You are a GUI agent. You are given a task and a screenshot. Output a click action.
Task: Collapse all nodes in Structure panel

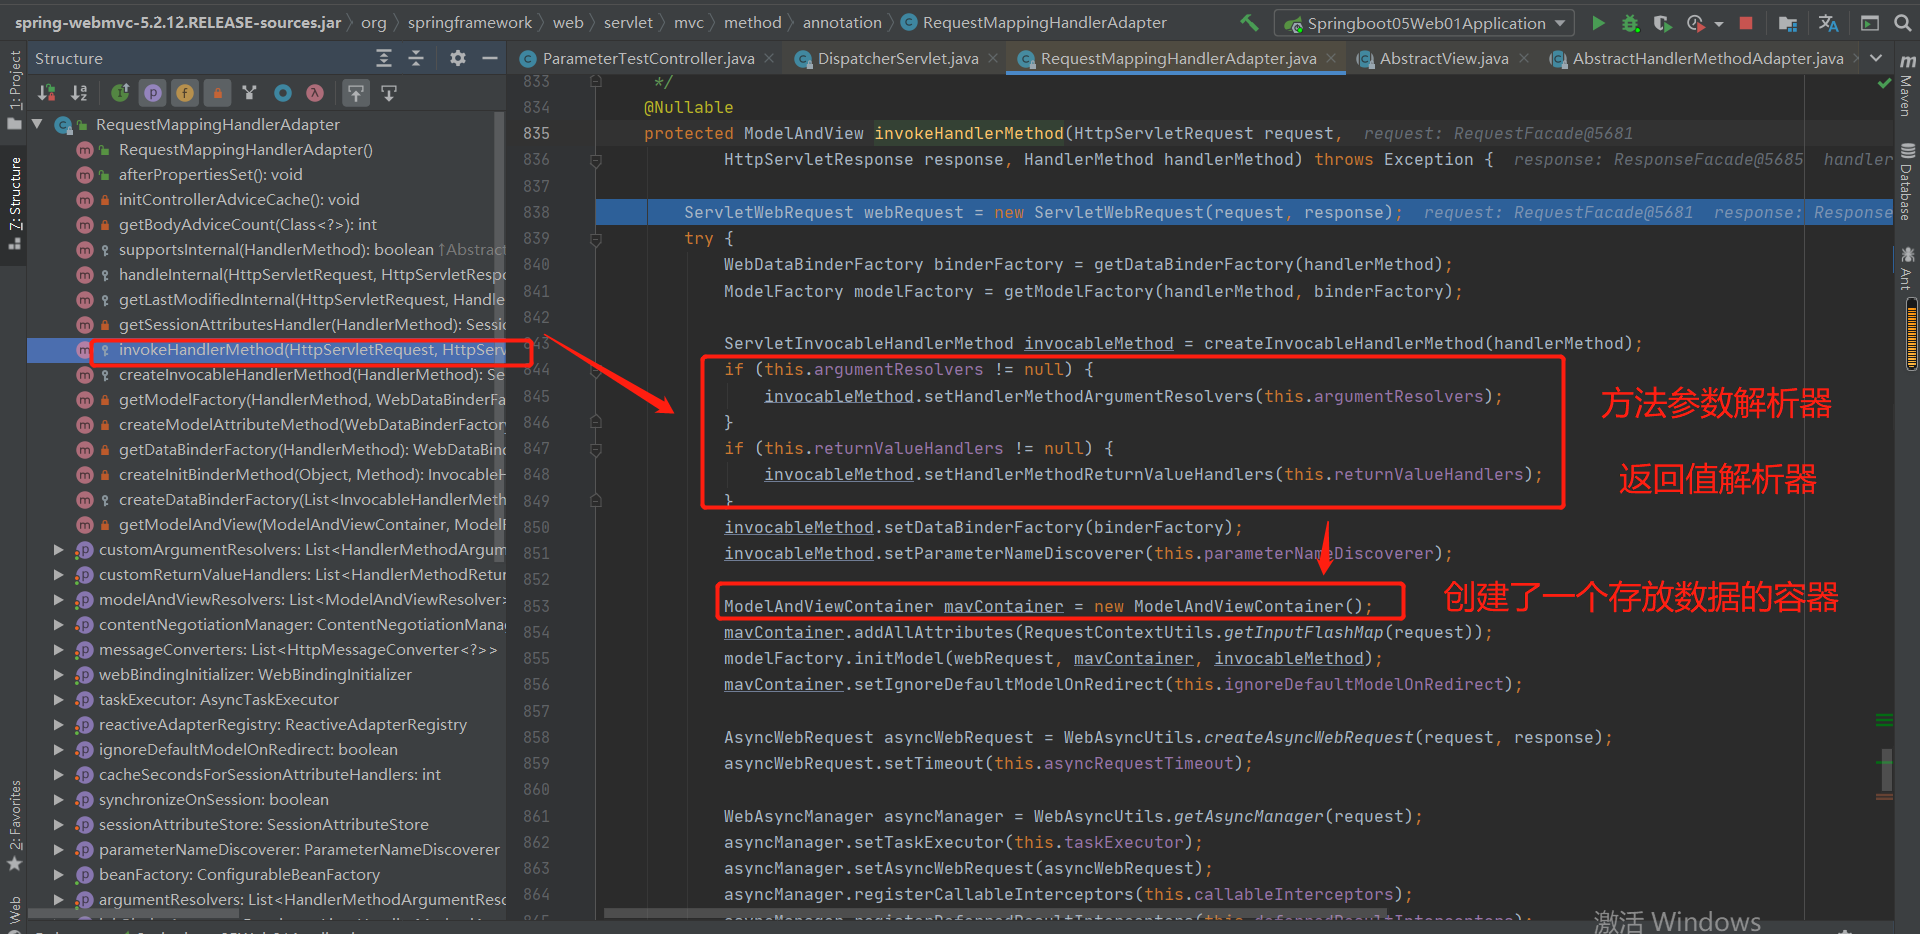[x=416, y=58]
